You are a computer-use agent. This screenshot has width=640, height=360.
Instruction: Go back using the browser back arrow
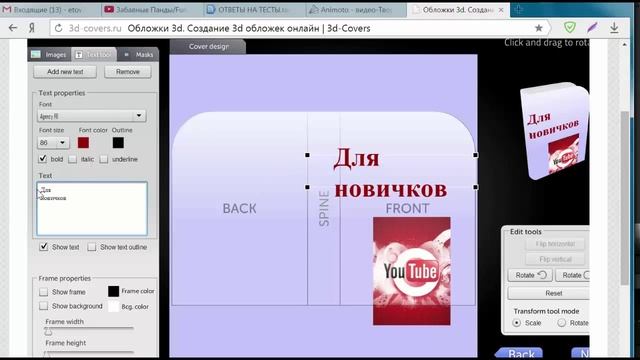tap(13, 28)
